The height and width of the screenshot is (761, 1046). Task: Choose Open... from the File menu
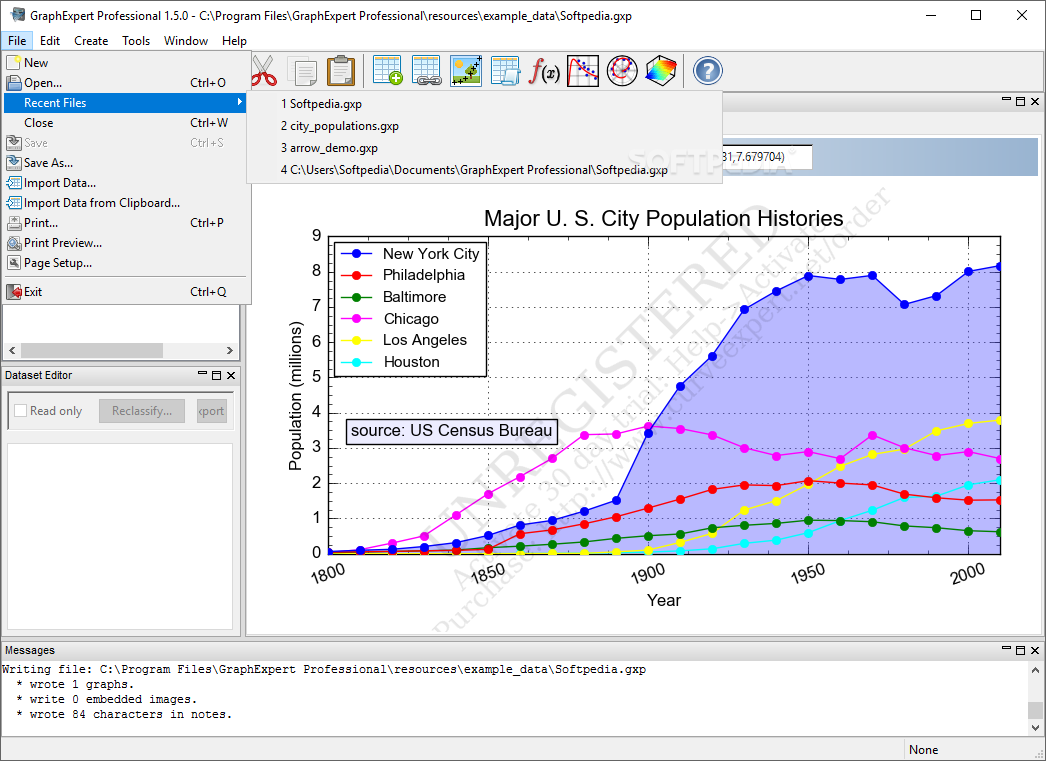(x=125, y=83)
